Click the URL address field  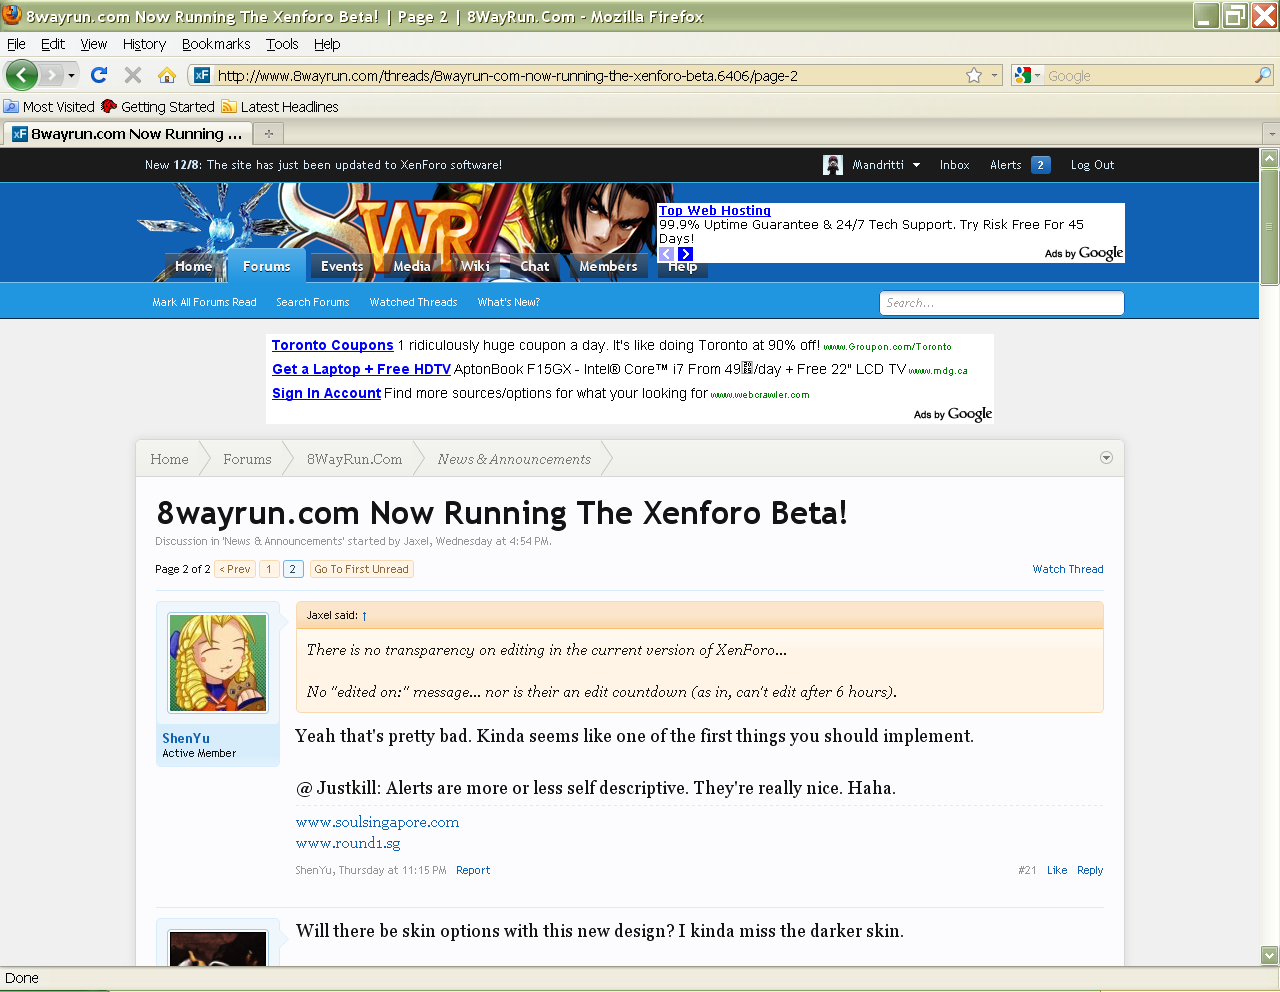(x=588, y=76)
